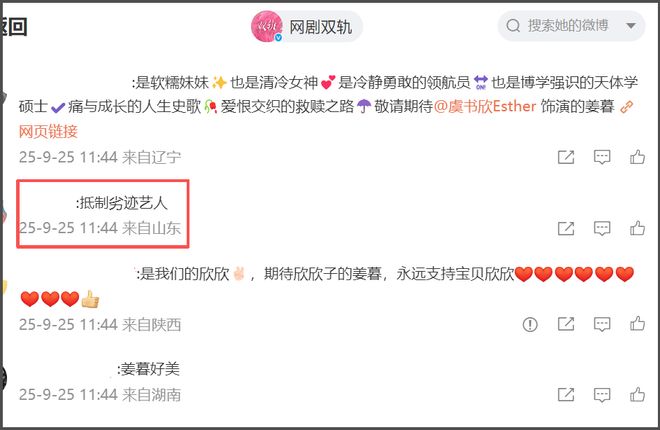
Task: Share the 辽宁 comment
Action: click(566, 157)
